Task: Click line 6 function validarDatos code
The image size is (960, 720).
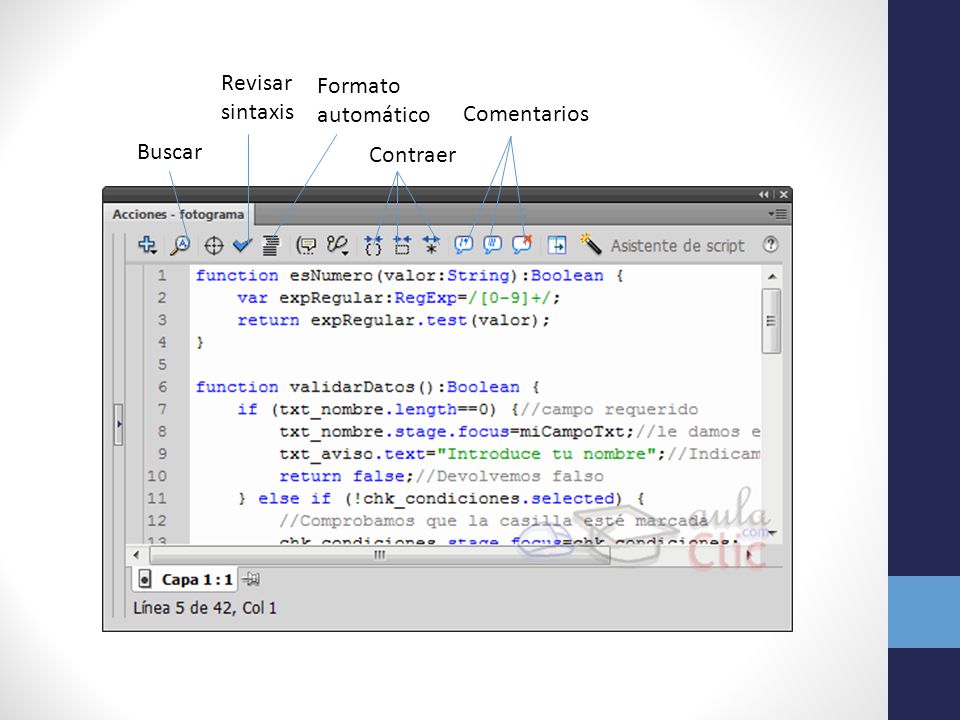Action: pyautogui.click(x=367, y=387)
